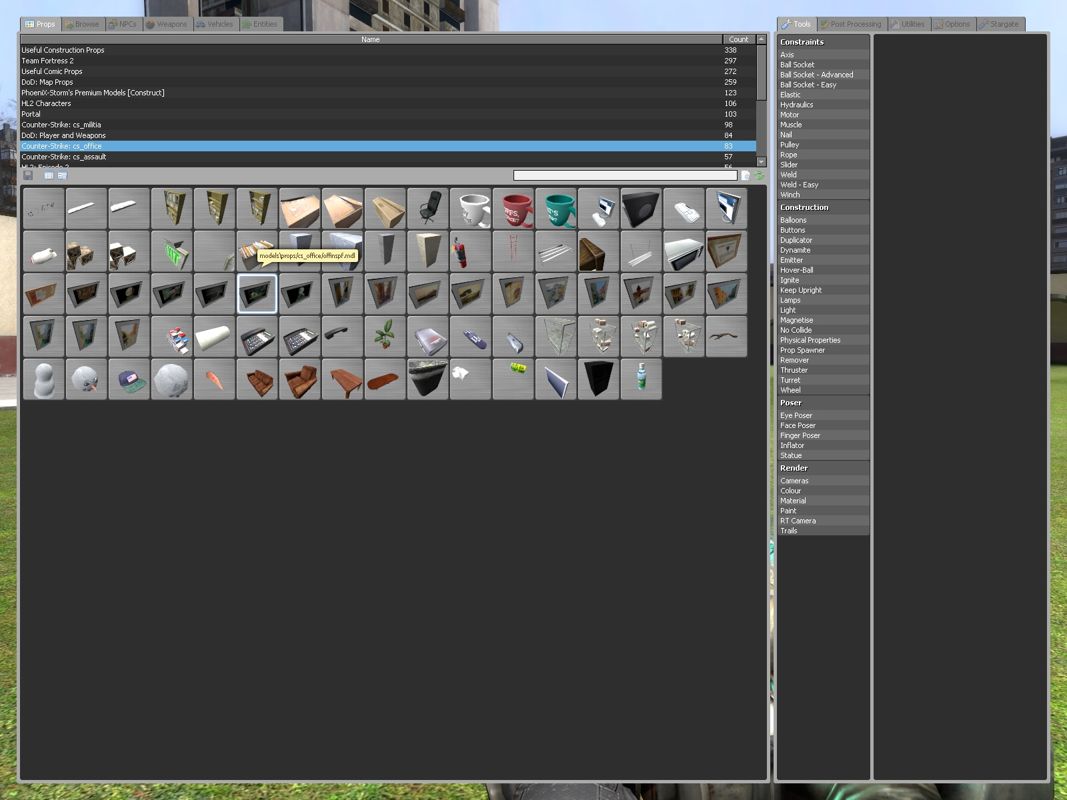Select the Team Fortress 2 row
1067x800 pixels.
388,61
